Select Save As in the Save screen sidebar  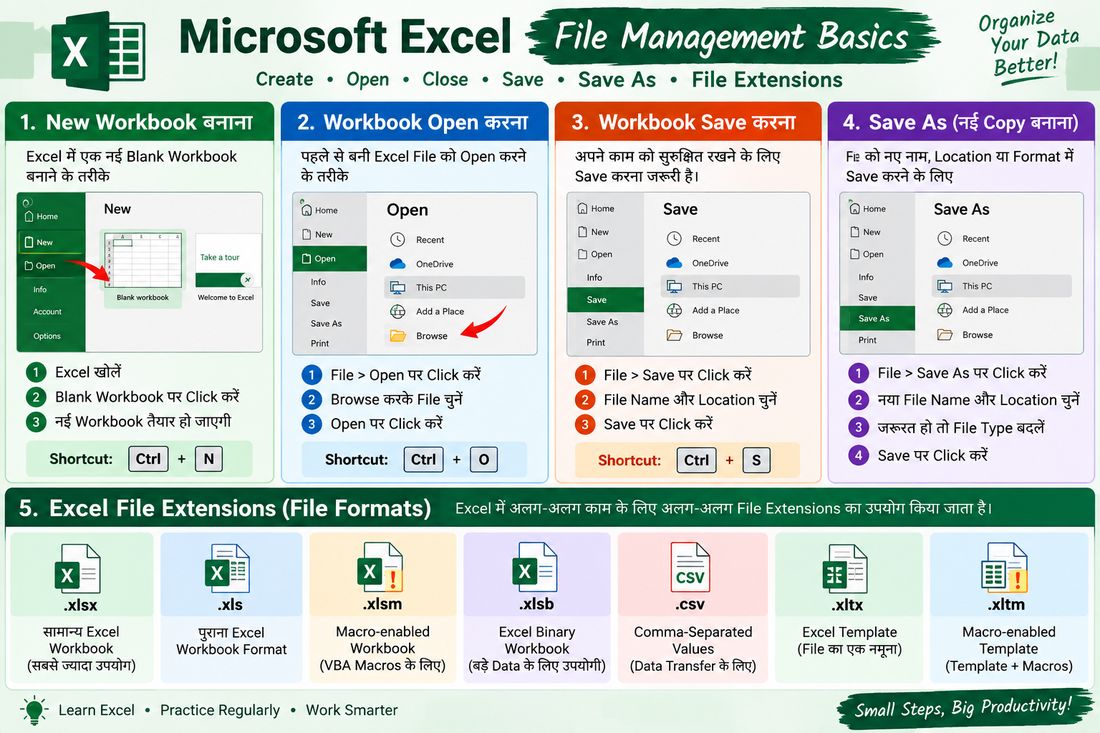tap(602, 322)
